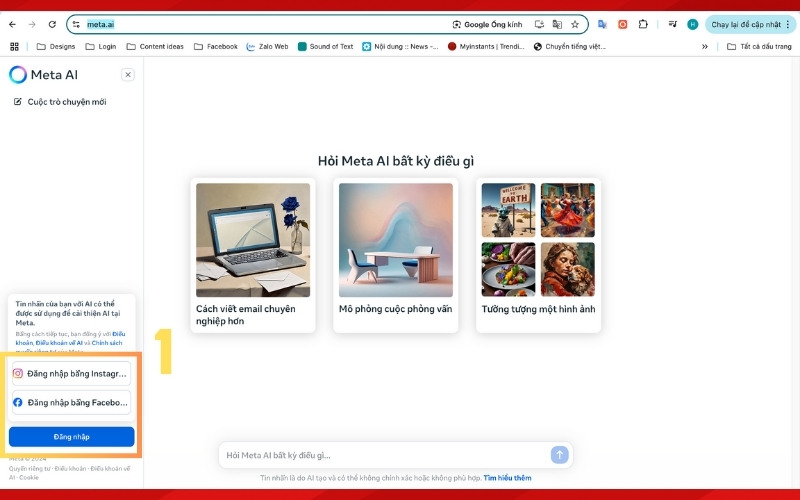The height and width of the screenshot is (500, 800).
Task: Open the Content ideas bookmark folder
Action: coord(155,46)
